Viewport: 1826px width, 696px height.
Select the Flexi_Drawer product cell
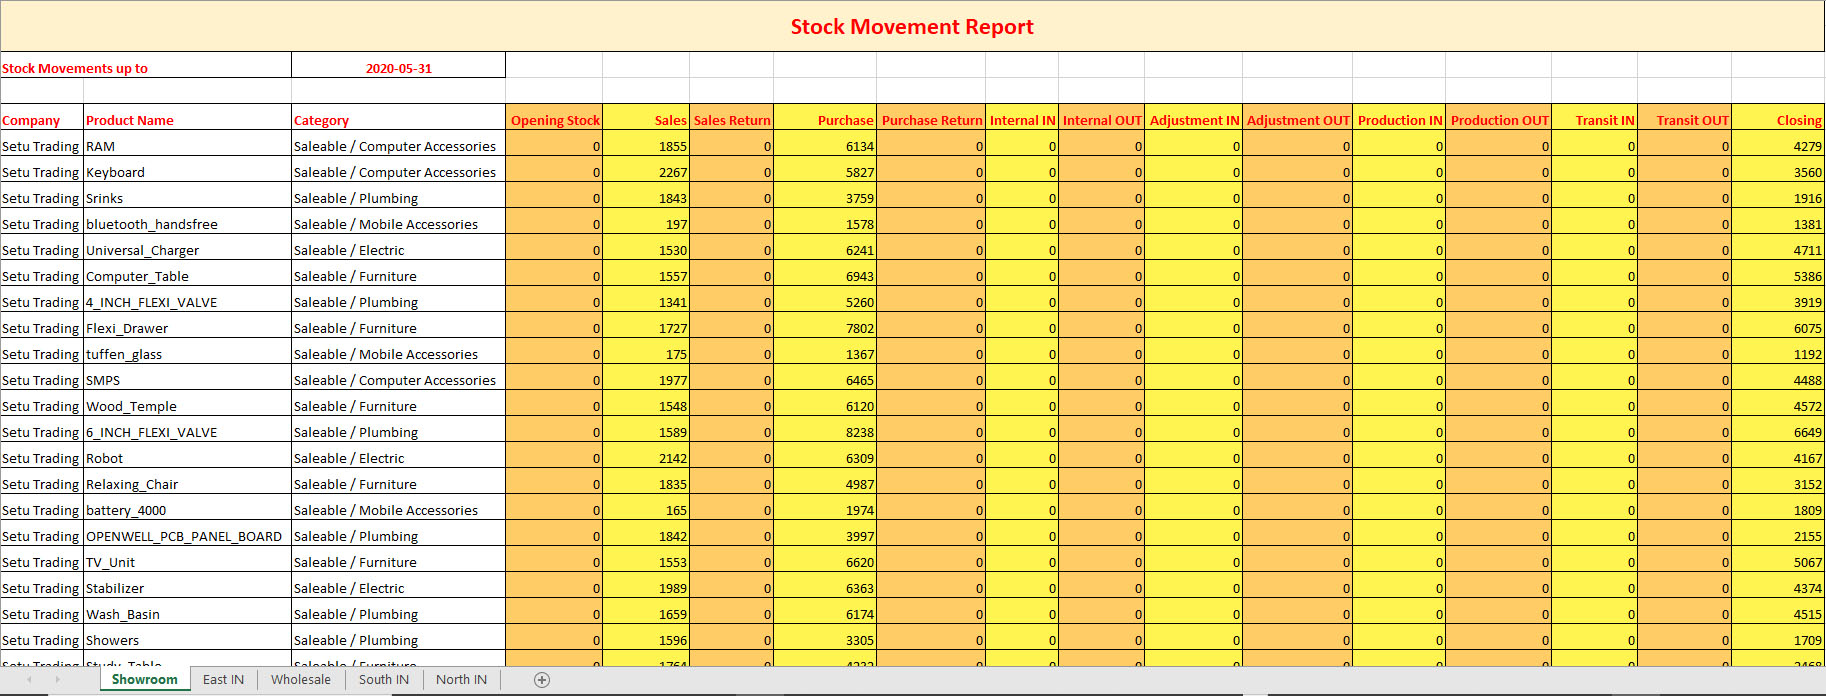tap(187, 325)
